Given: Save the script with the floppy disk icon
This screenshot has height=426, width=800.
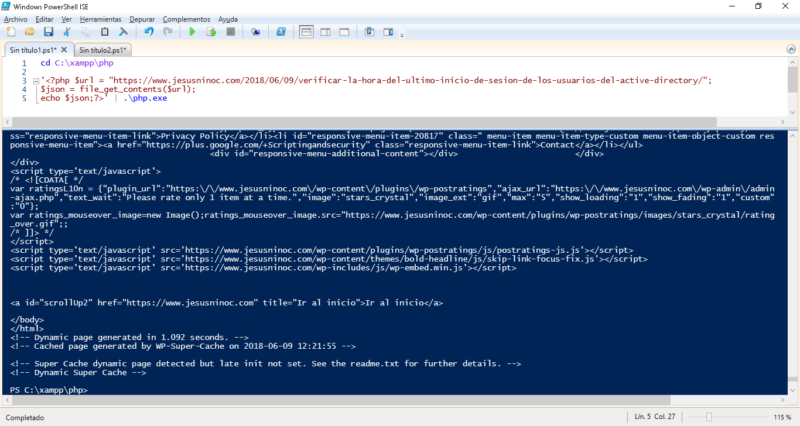Looking at the screenshot, I should tap(49, 32).
